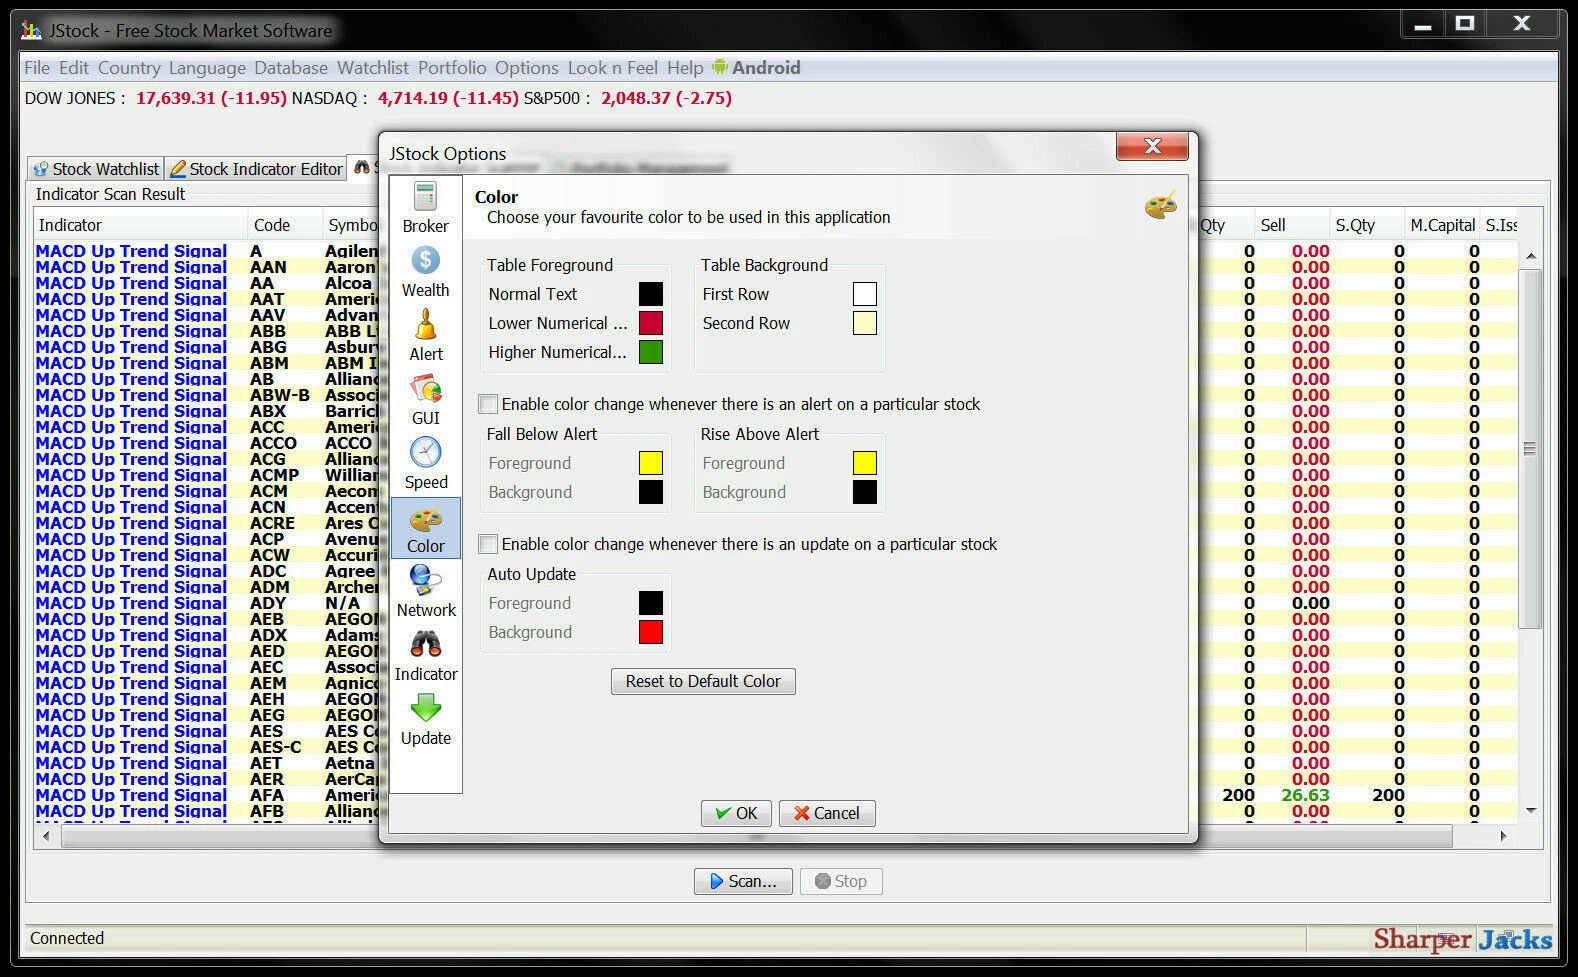
Task: Pick Auto Update background red swatch
Action: click(x=651, y=632)
